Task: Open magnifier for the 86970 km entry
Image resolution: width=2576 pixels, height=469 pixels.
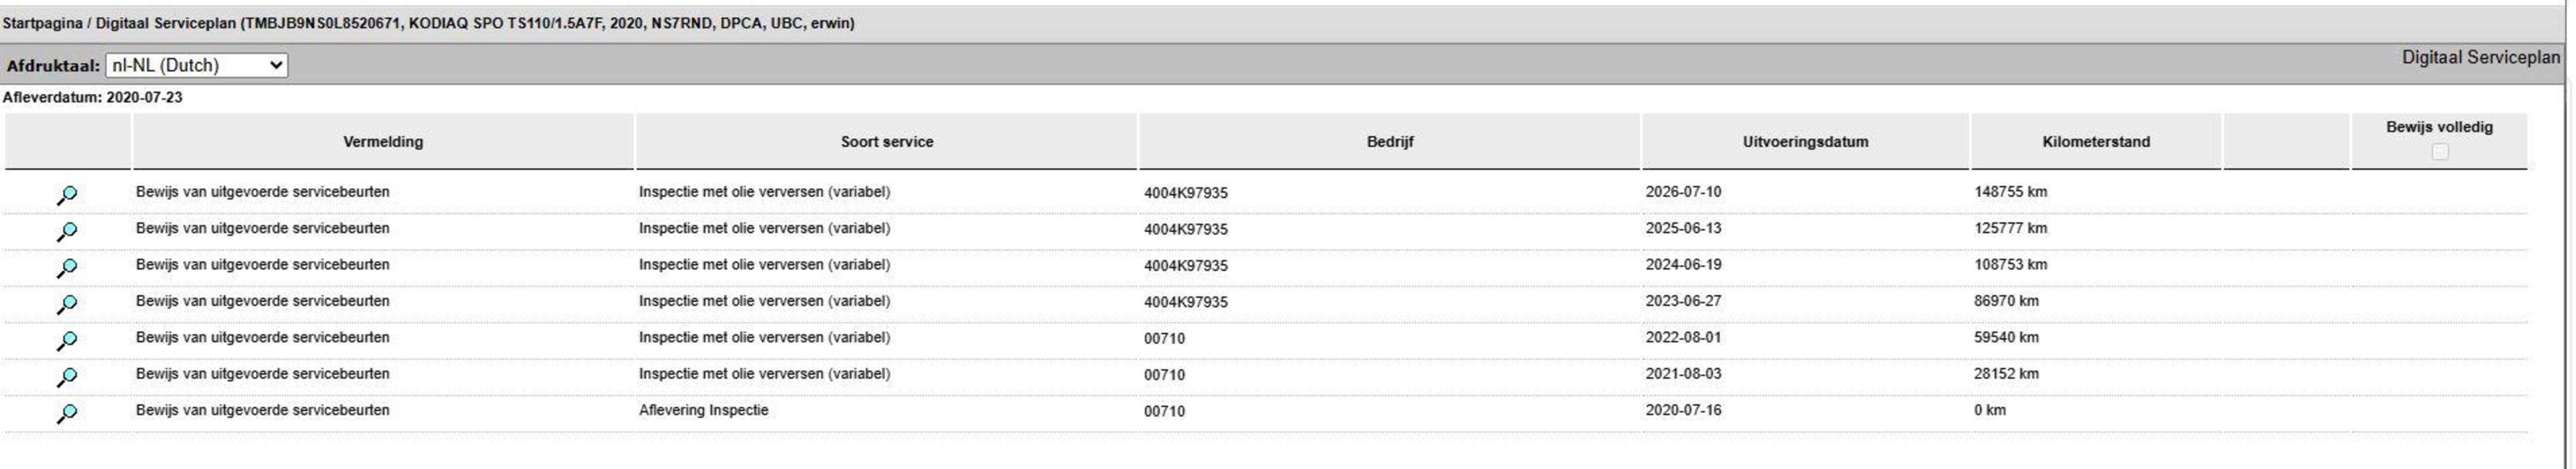Action: pos(67,304)
